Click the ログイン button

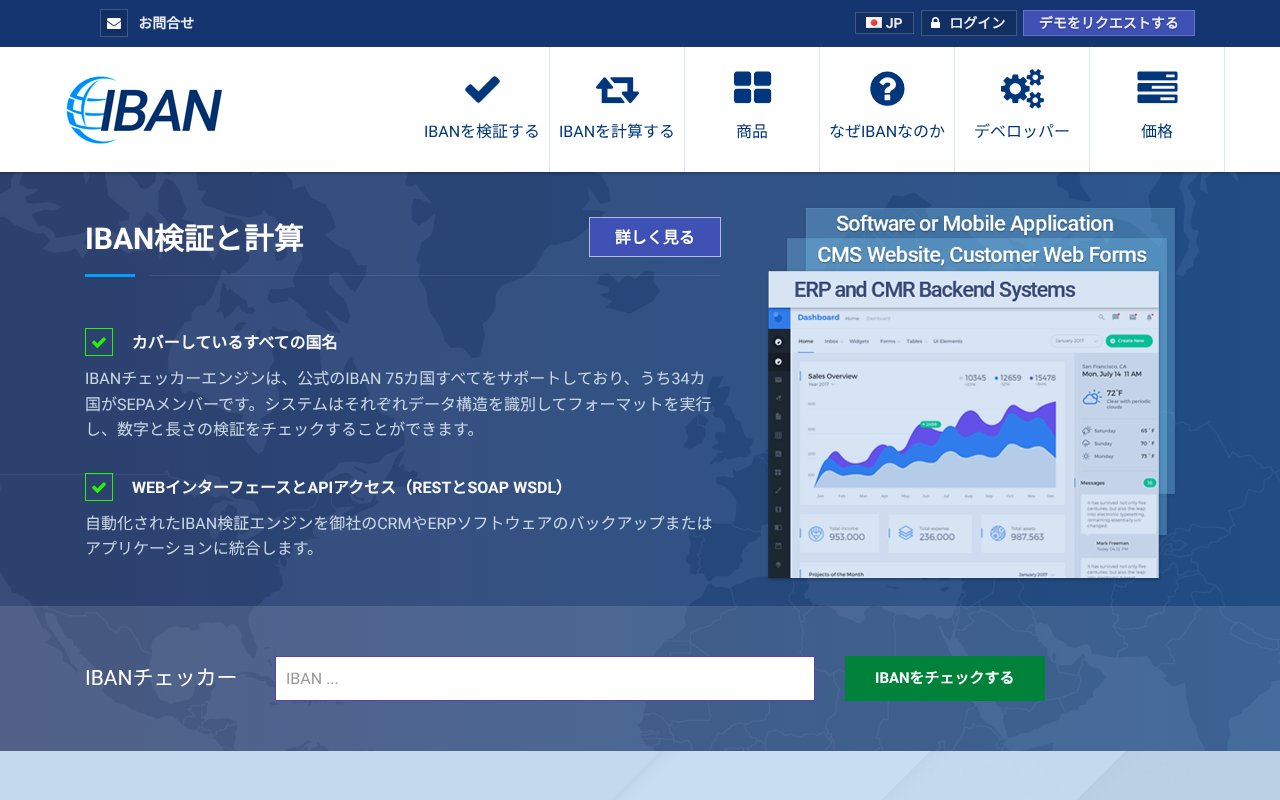point(969,22)
